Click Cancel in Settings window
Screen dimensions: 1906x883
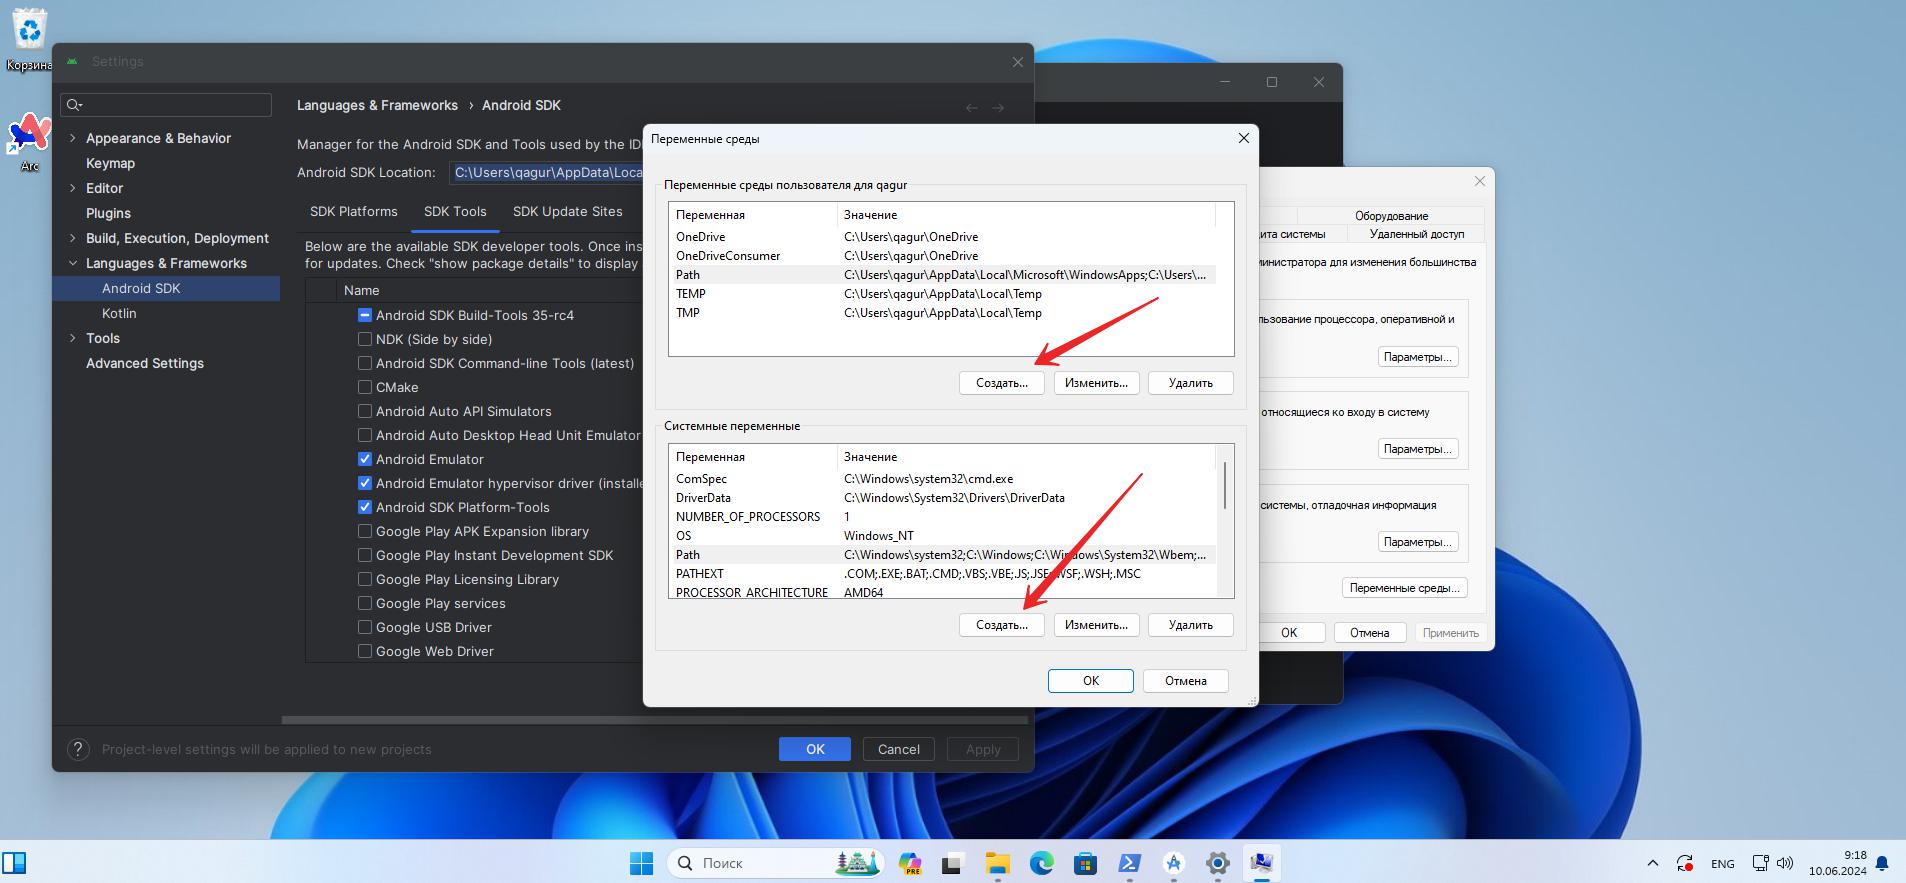(898, 749)
